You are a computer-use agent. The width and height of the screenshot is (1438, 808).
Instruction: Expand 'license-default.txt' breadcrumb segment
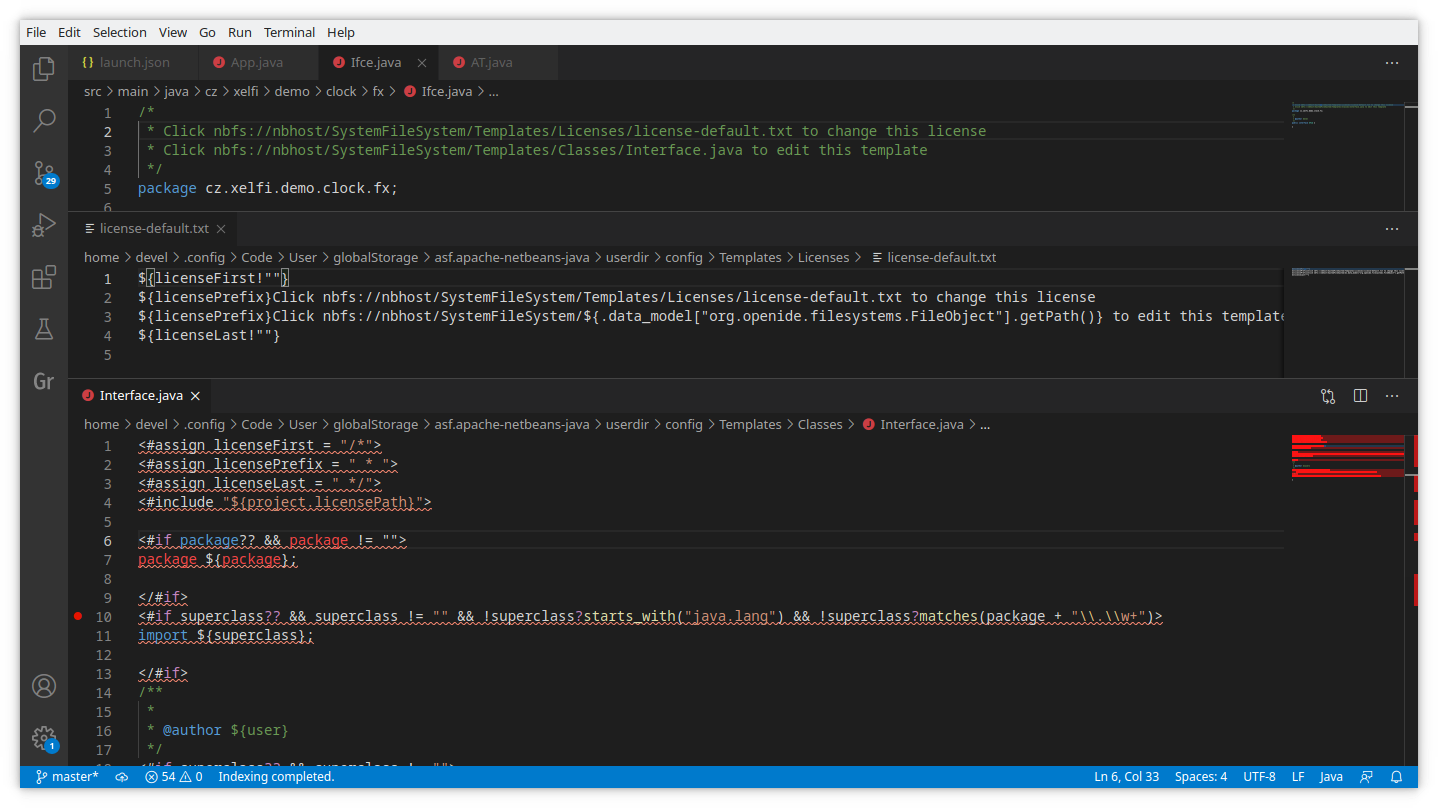[x=934, y=258]
